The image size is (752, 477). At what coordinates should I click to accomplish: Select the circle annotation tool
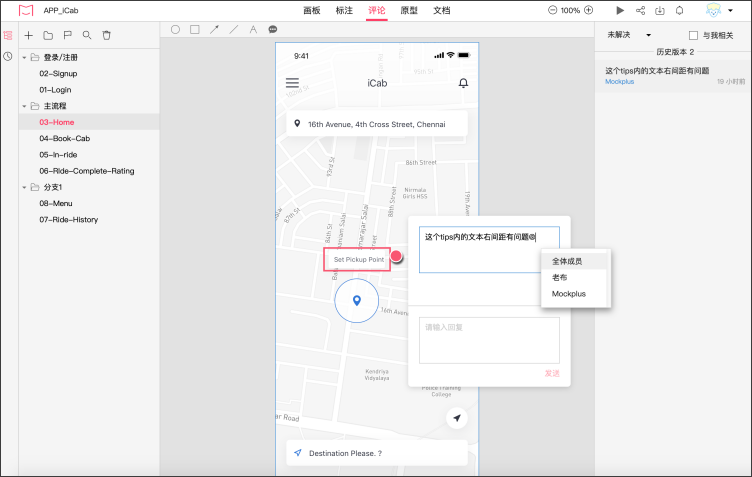pyautogui.click(x=175, y=30)
